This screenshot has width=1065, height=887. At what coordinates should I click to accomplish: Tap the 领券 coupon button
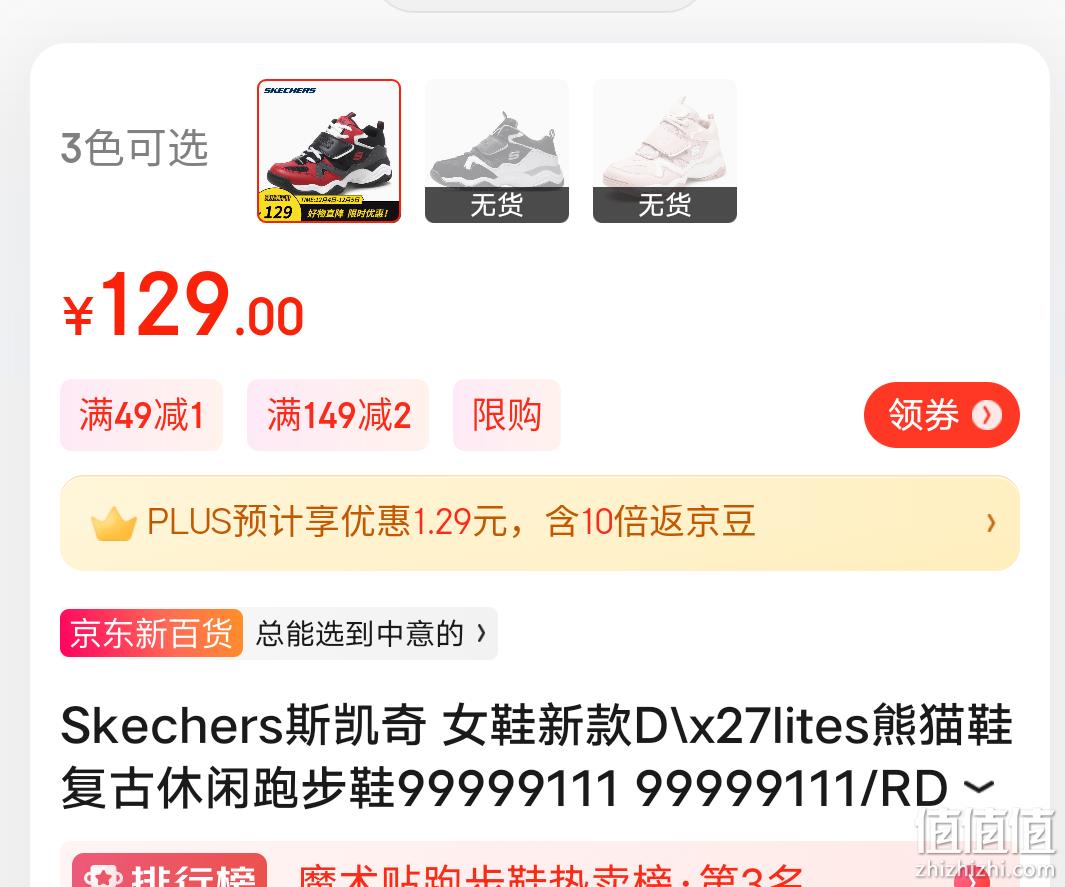coord(941,414)
